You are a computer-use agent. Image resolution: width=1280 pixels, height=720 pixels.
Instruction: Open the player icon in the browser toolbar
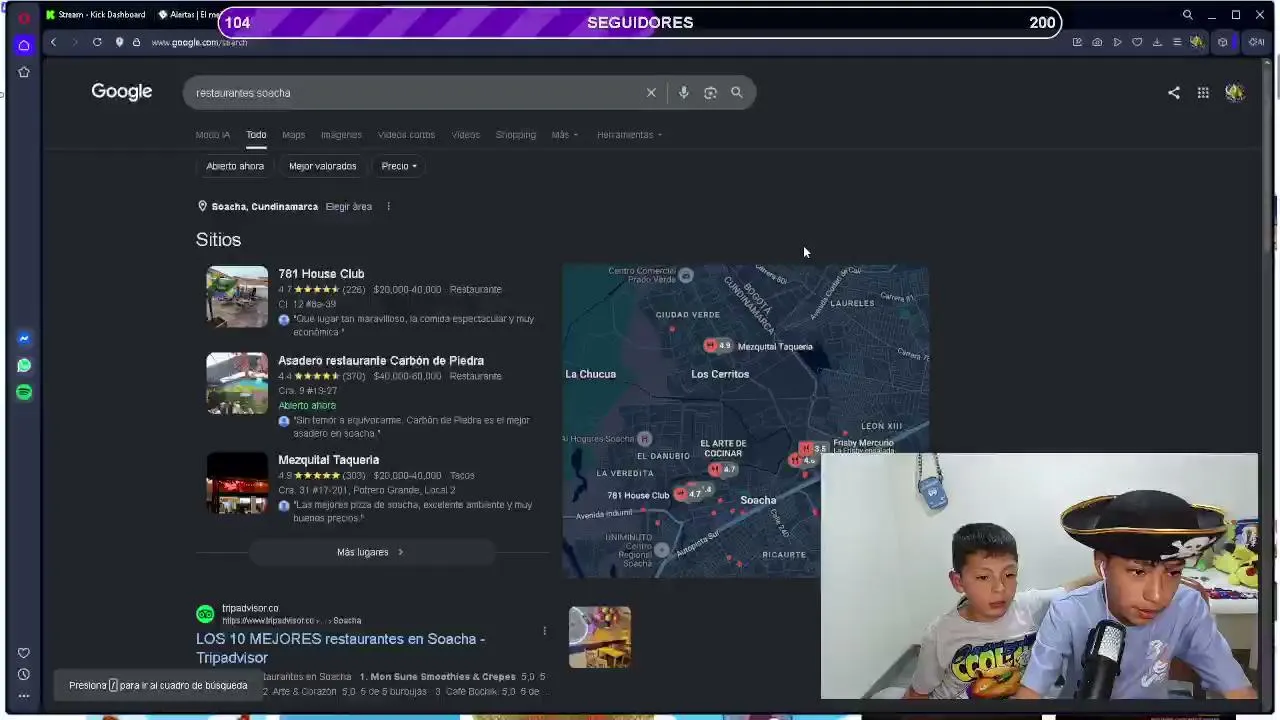[x=1117, y=42]
